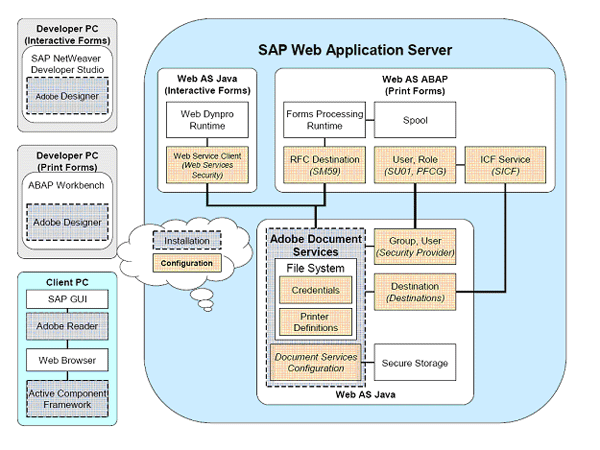
Task: Click the ABAP Workbench label
Action: click(x=66, y=185)
